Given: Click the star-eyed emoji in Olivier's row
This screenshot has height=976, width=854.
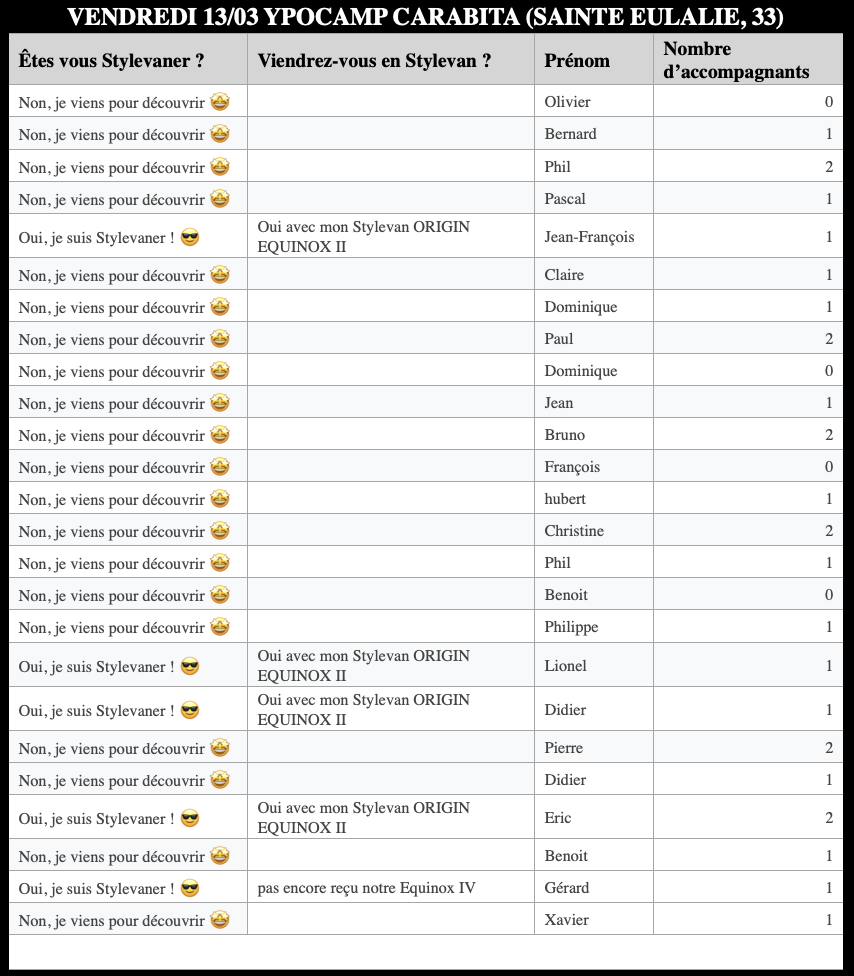Looking at the screenshot, I should (x=221, y=102).
